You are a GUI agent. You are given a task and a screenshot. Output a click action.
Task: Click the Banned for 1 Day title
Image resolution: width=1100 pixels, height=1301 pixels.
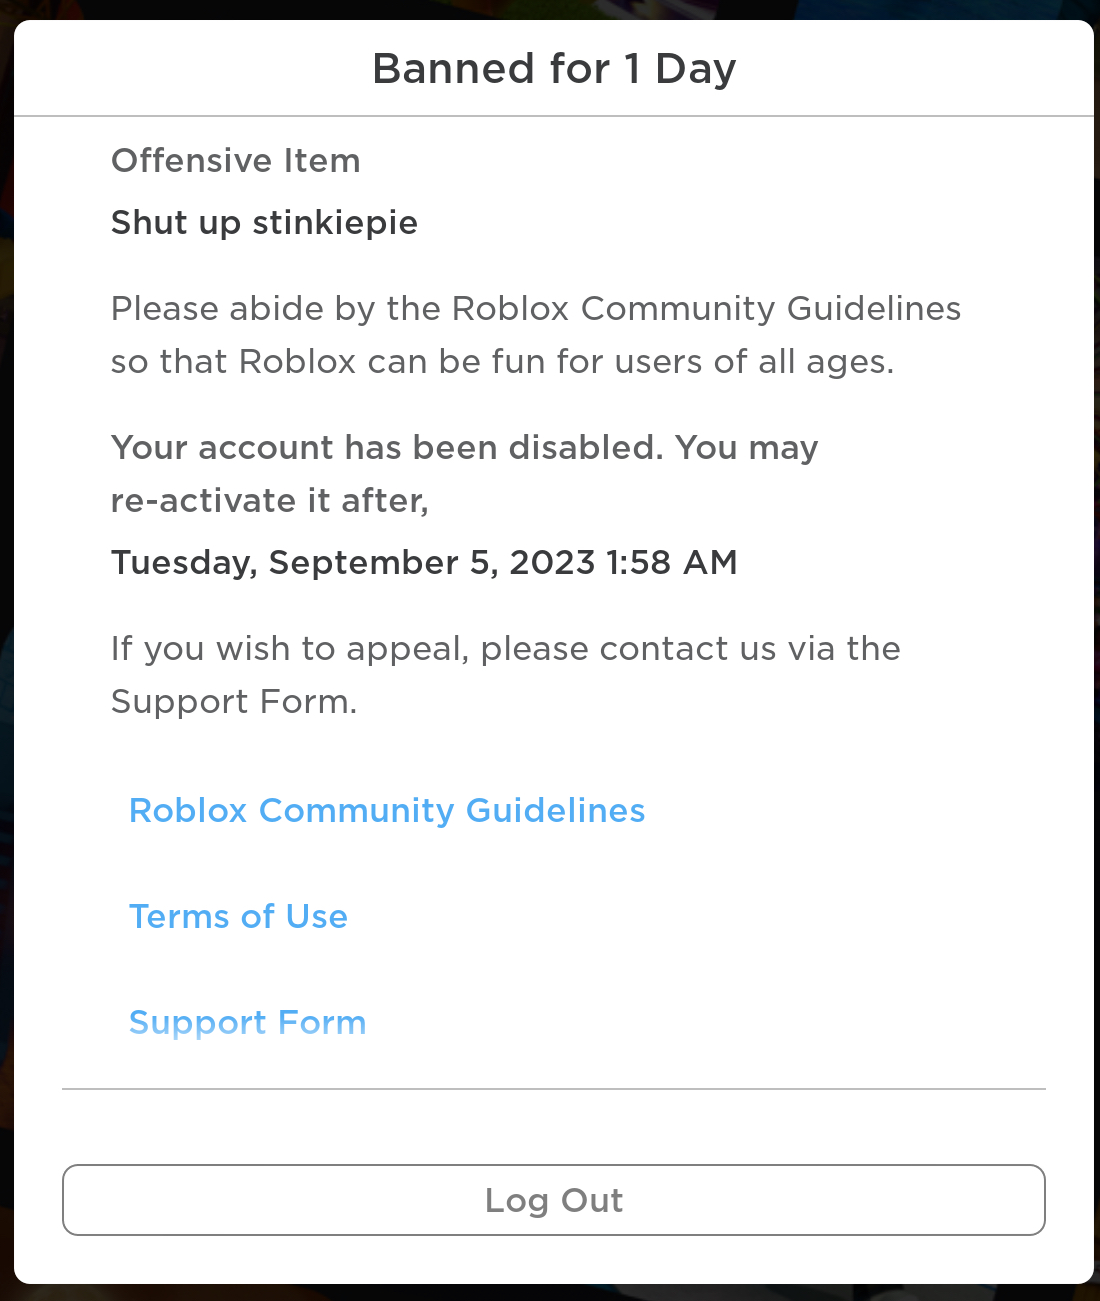click(x=554, y=69)
